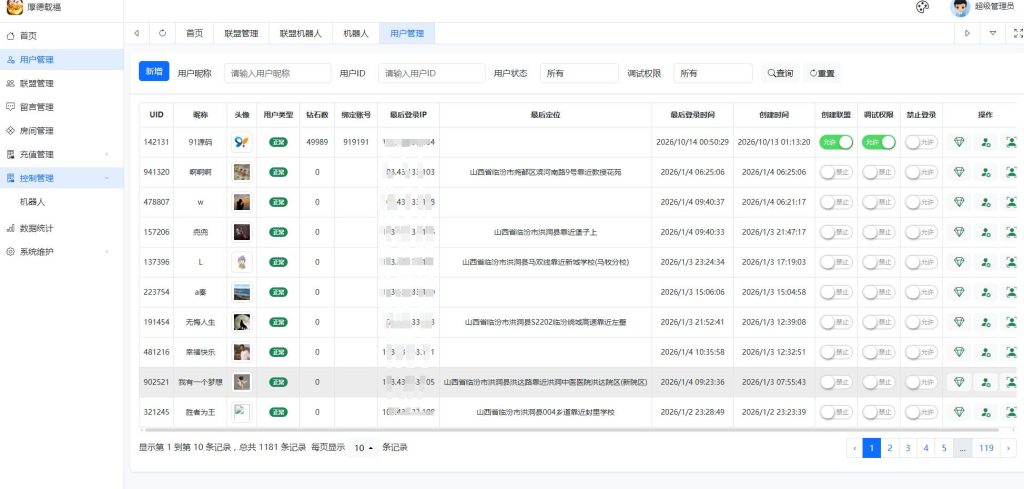Click the 数据统计 chart icon in sidebar
Viewport: 1024px width, 489px height.
coord(10,229)
